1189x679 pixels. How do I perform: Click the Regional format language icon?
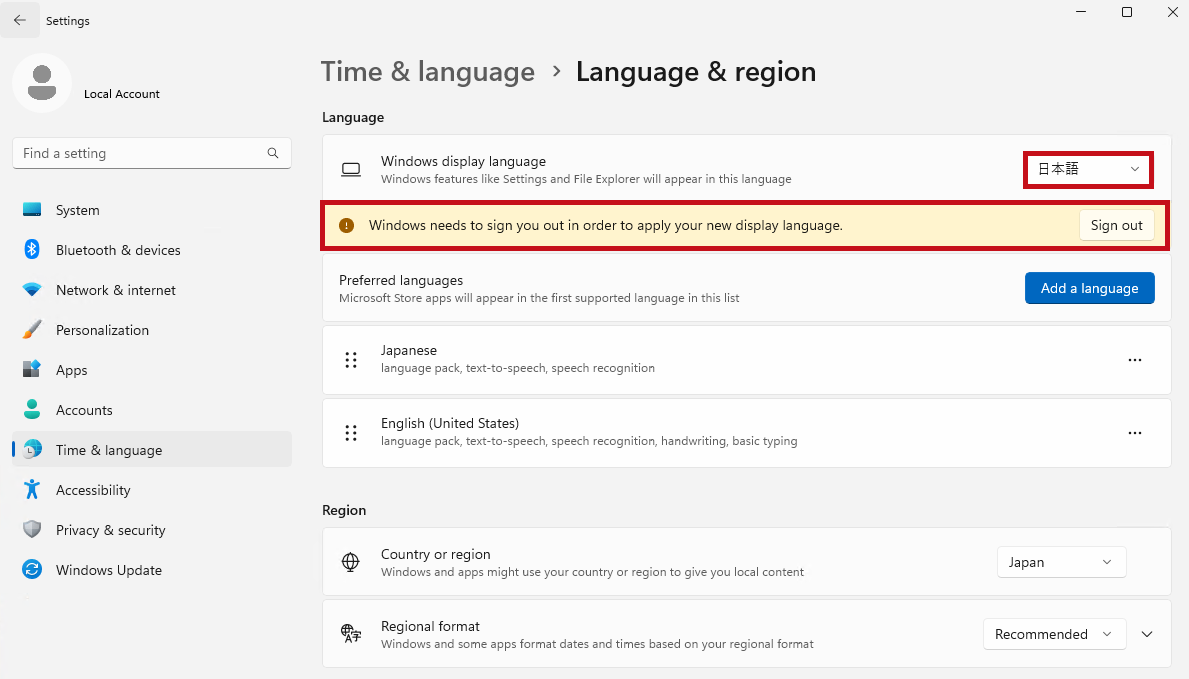[350, 633]
